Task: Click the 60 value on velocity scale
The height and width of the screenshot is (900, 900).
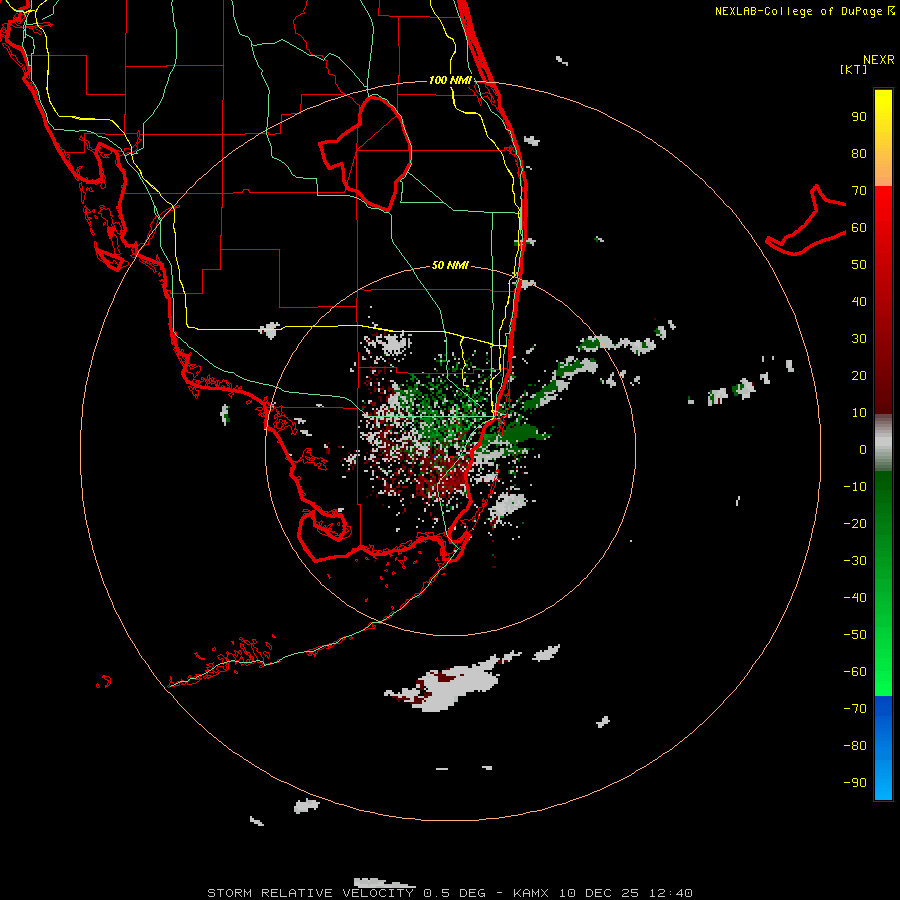Action: tap(859, 227)
